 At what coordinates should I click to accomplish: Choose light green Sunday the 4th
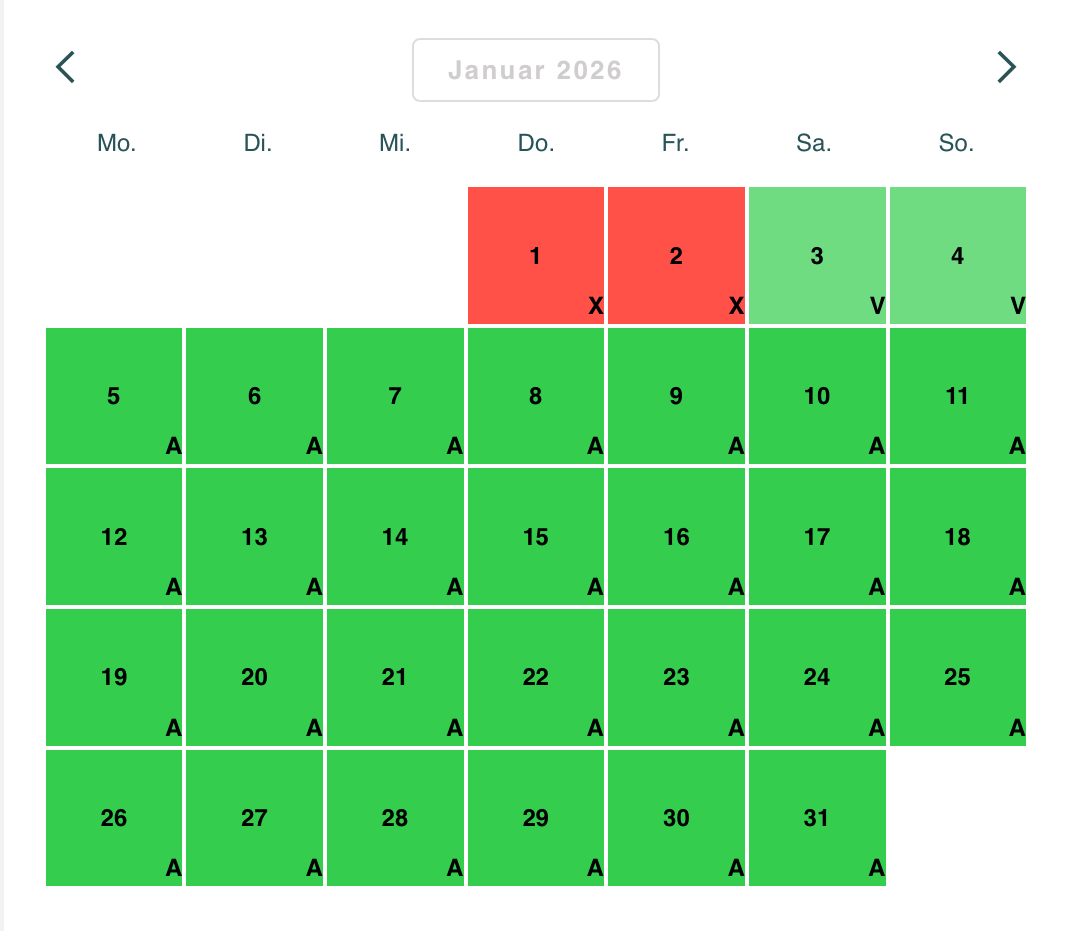tap(957, 256)
